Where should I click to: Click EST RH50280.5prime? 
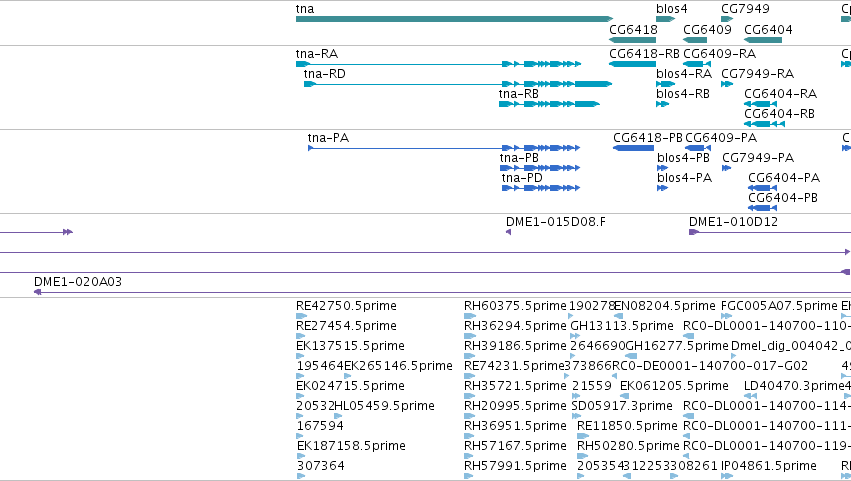(x=628, y=446)
